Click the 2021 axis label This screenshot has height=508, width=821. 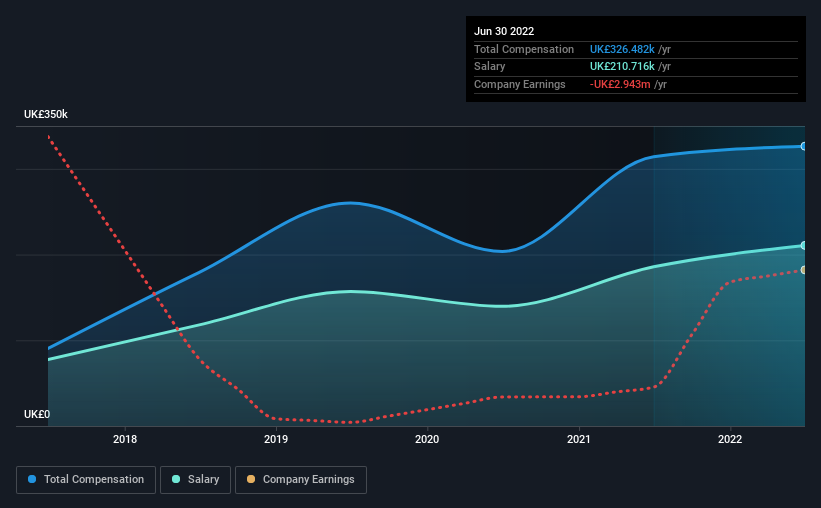click(x=579, y=439)
